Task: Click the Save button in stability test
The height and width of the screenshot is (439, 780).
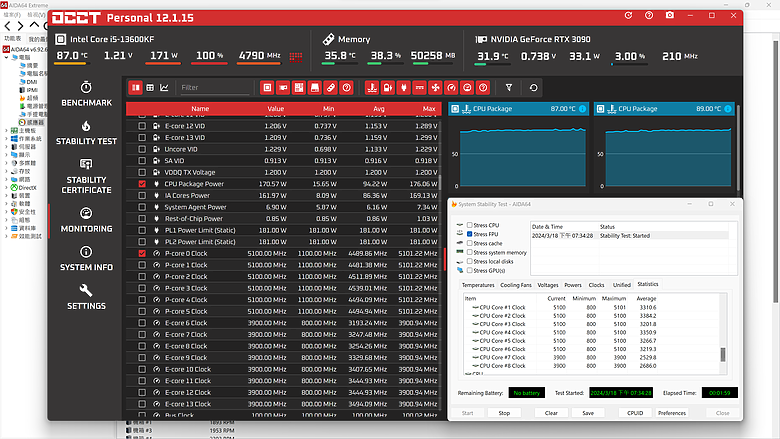Action: tap(588, 413)
